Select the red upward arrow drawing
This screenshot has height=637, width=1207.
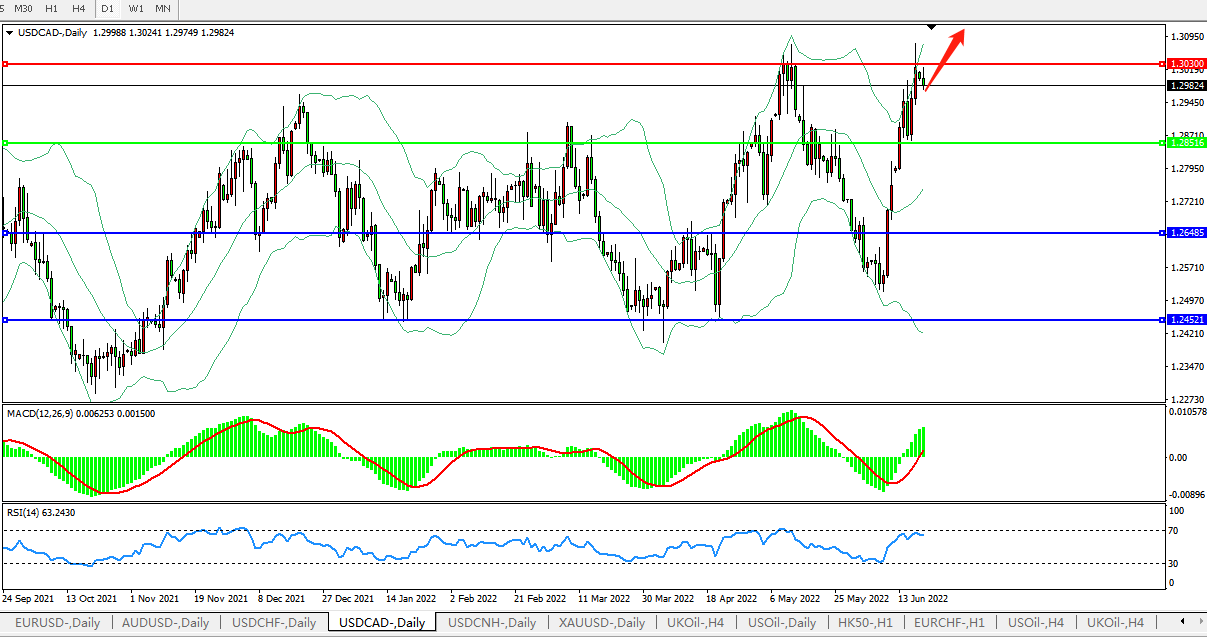tap(945, 59)
